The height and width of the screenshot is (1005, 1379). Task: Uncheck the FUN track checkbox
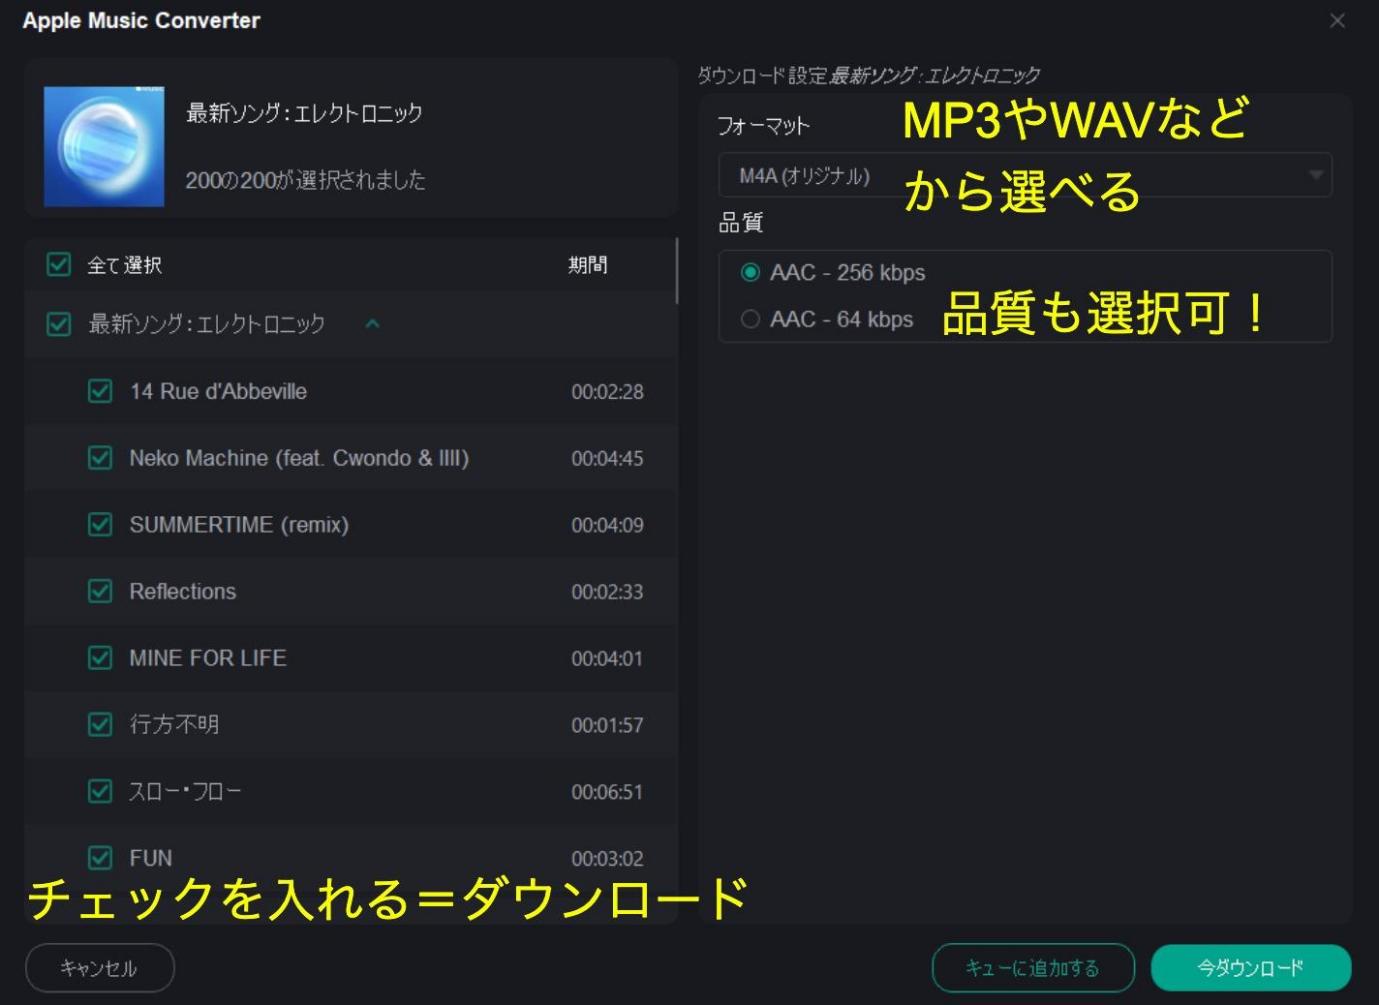pos(100,858)
